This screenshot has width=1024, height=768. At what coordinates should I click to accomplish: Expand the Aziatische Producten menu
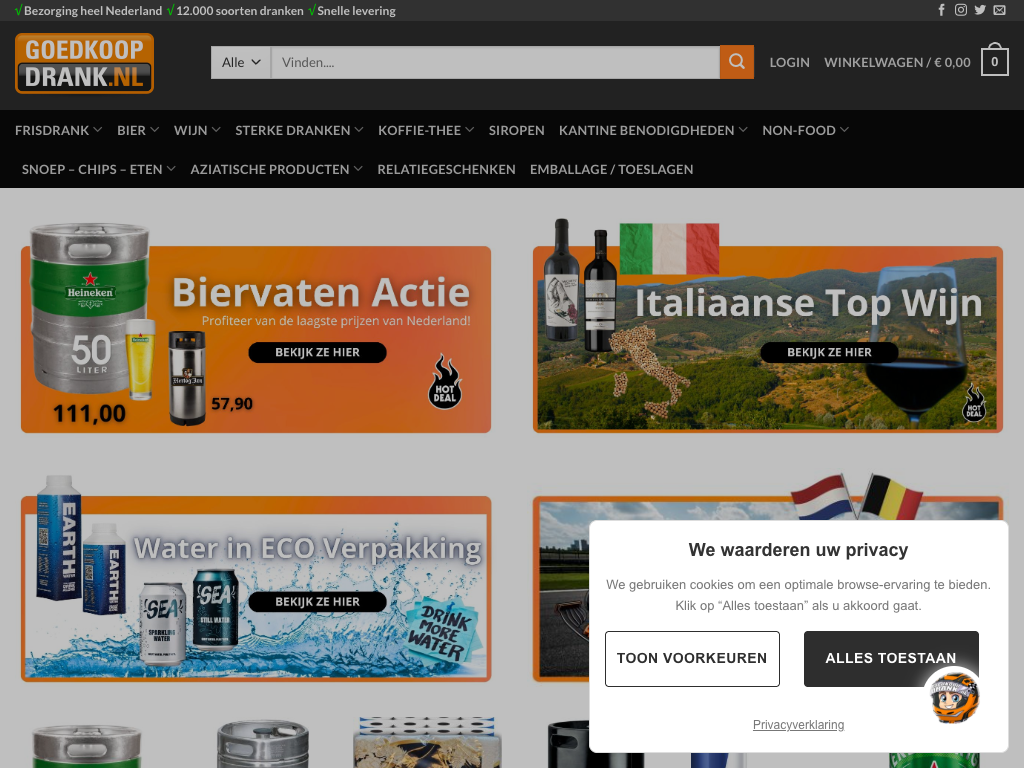click(x=276, y=169)
